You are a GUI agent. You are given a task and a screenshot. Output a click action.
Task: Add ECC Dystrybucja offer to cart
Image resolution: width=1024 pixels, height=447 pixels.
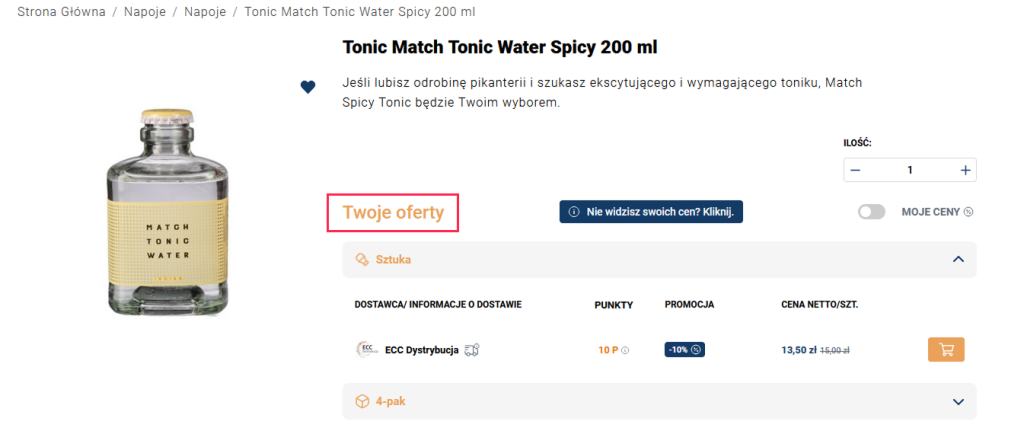pyautogui.click(x=946, y=350)
